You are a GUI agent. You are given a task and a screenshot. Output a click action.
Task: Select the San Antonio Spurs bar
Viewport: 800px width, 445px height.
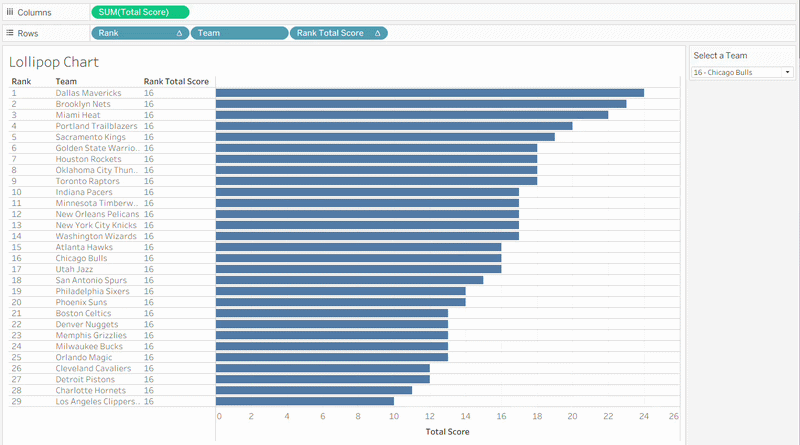coord(349,281)
